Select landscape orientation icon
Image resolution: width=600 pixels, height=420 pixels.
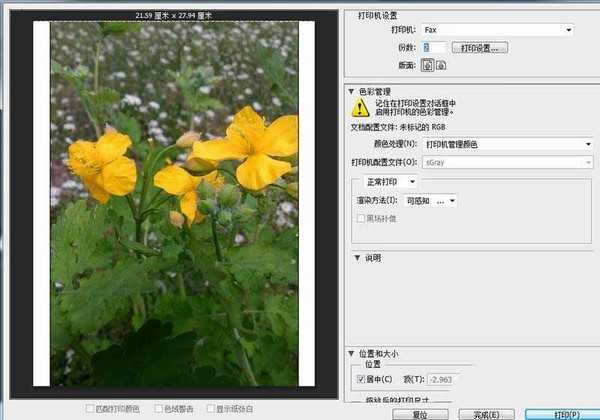point(440,65)
